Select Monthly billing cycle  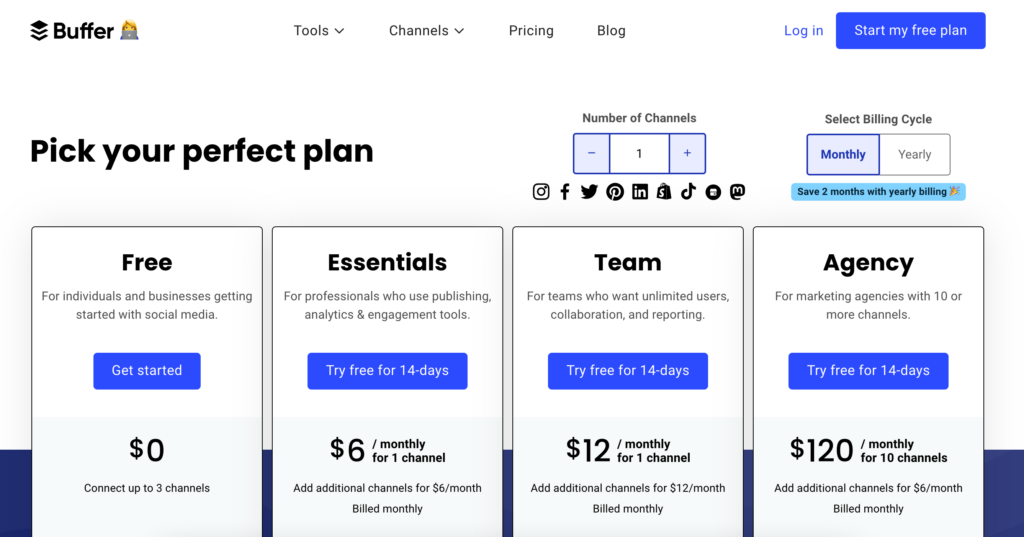843,155
